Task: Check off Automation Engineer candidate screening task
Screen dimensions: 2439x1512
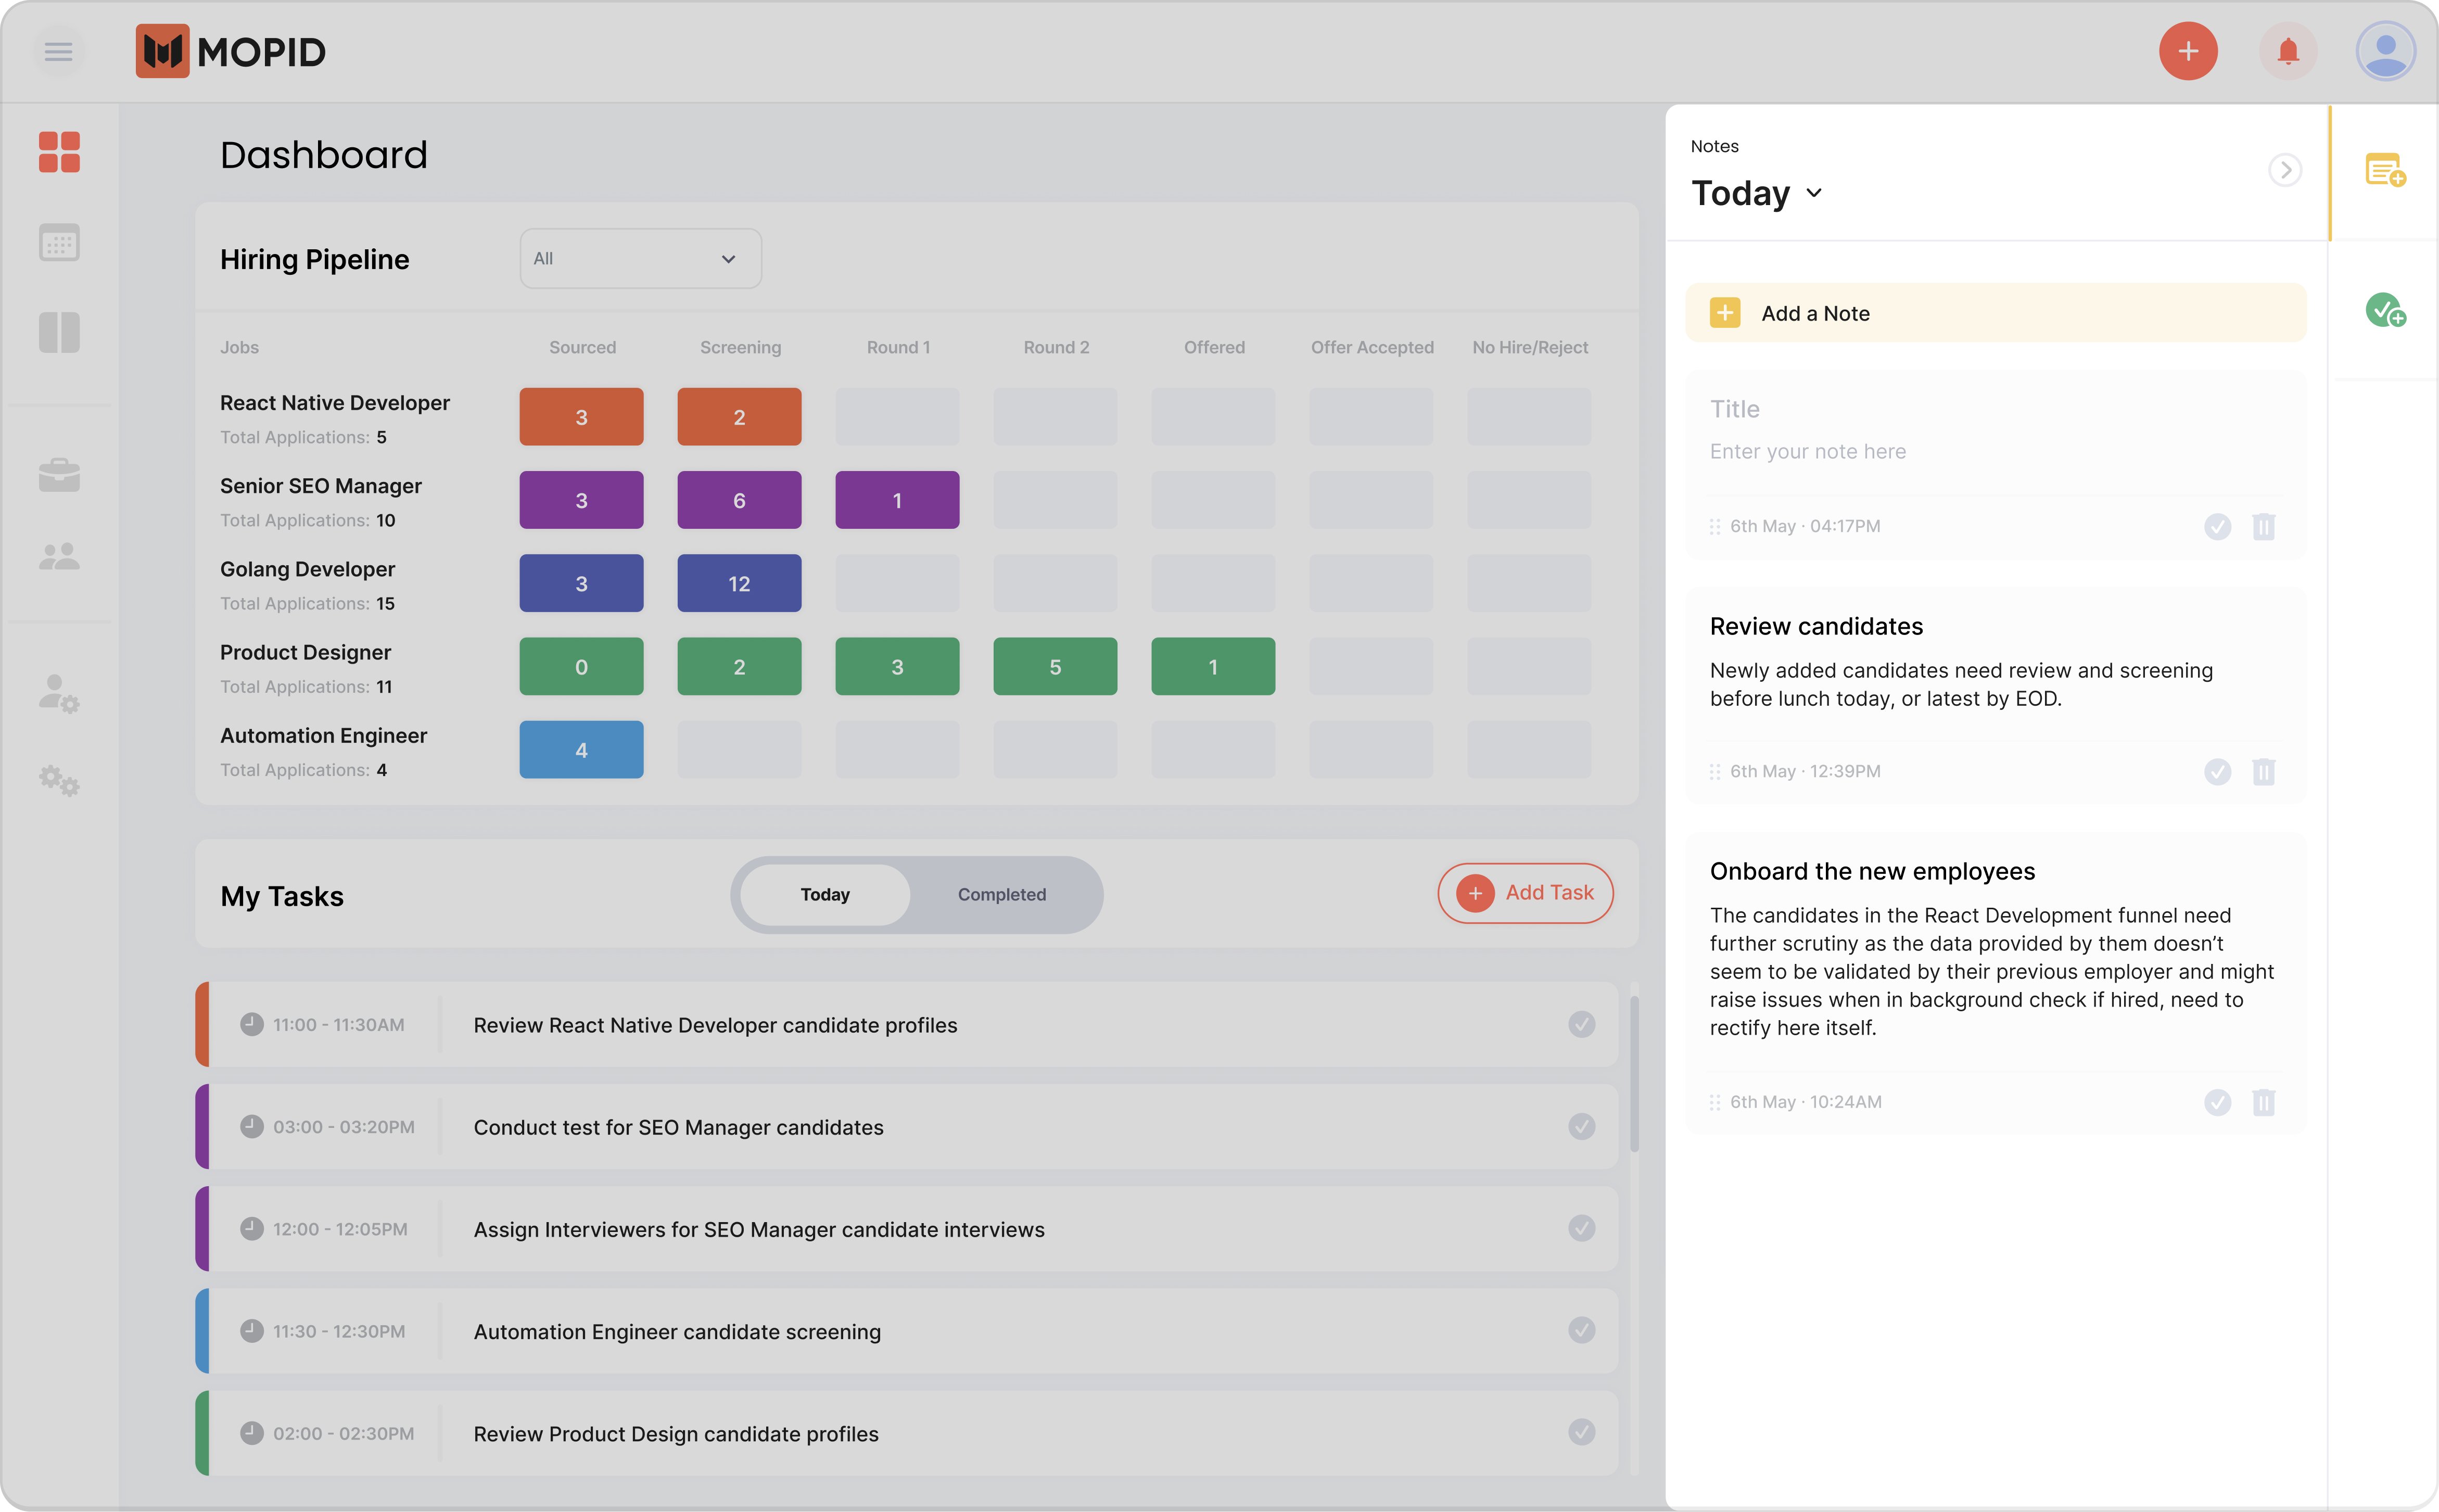Action: click(1581, 1330)
